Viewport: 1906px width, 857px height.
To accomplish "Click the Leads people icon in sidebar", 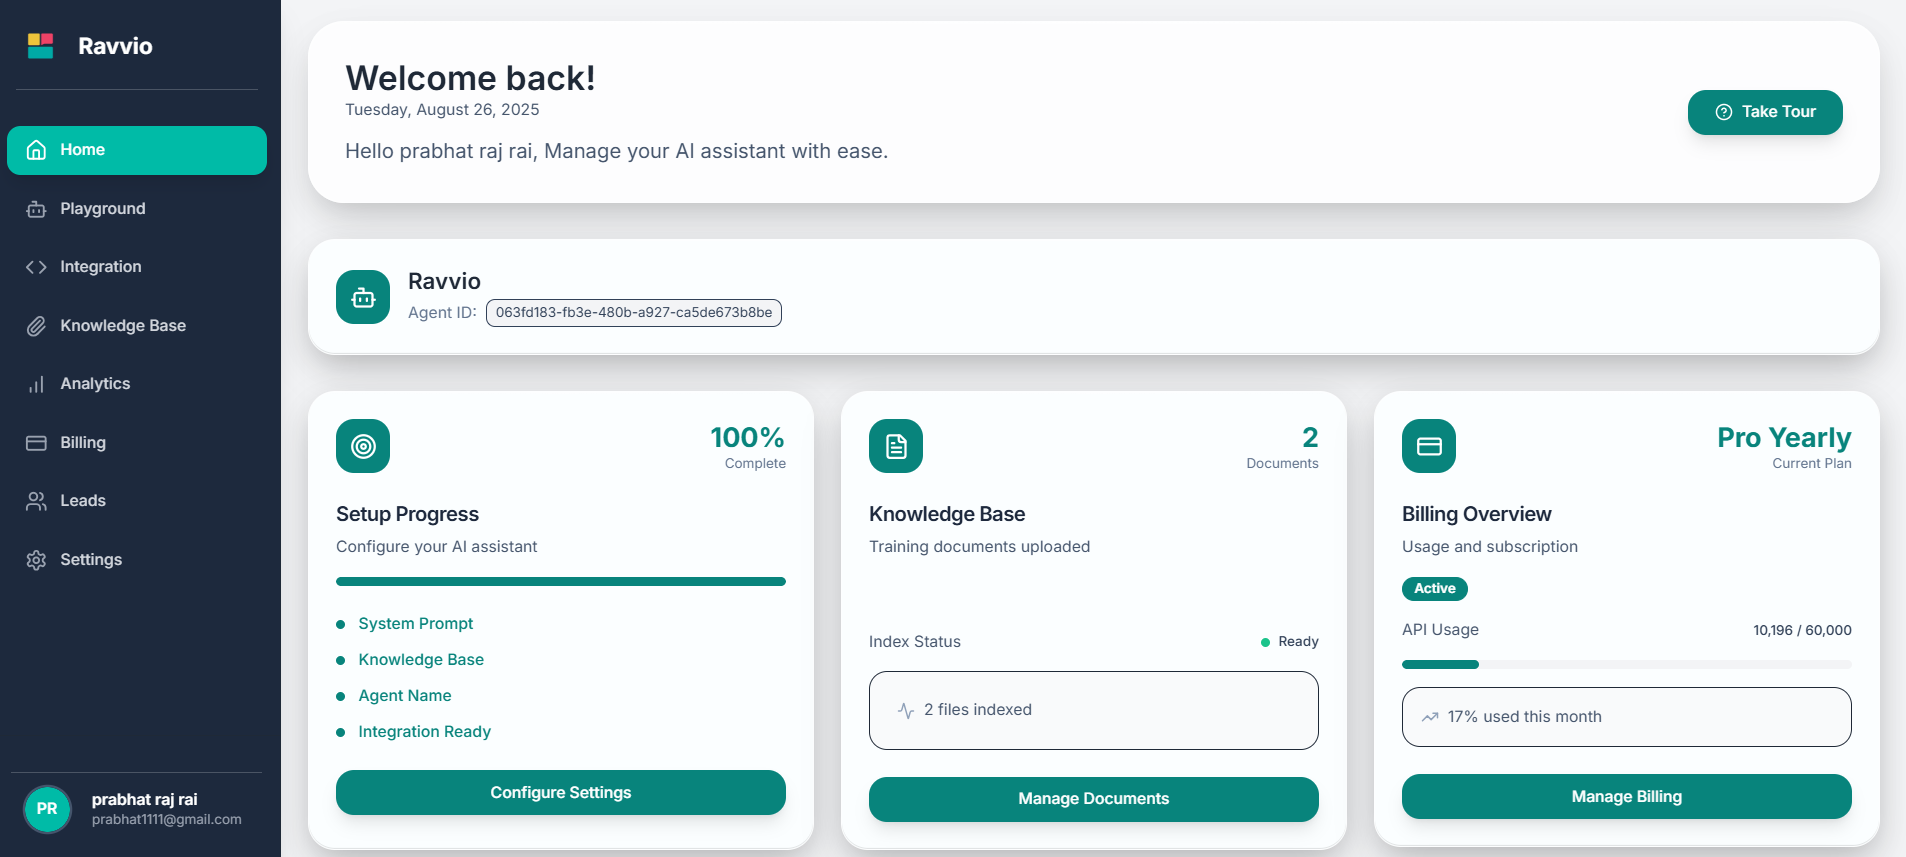I will coord(36,501).
